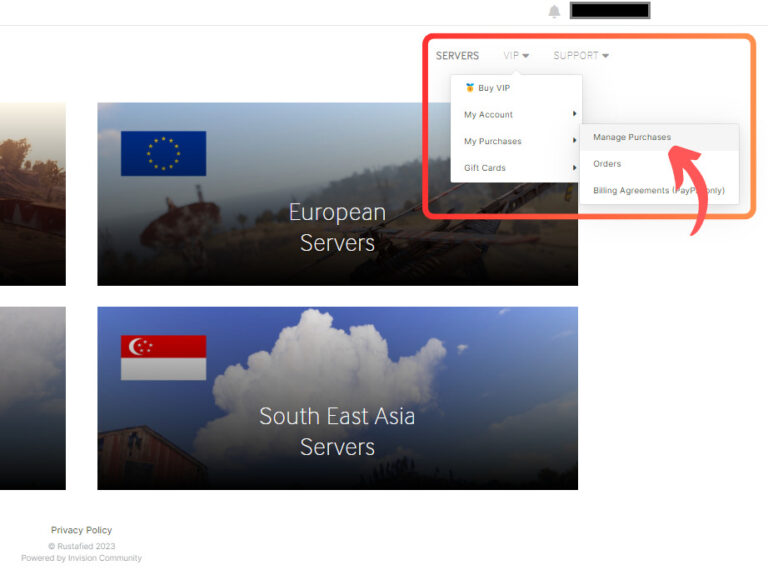Expand the My Account submenu arrow
Screen dimensions: 768x580
(574, 115)
